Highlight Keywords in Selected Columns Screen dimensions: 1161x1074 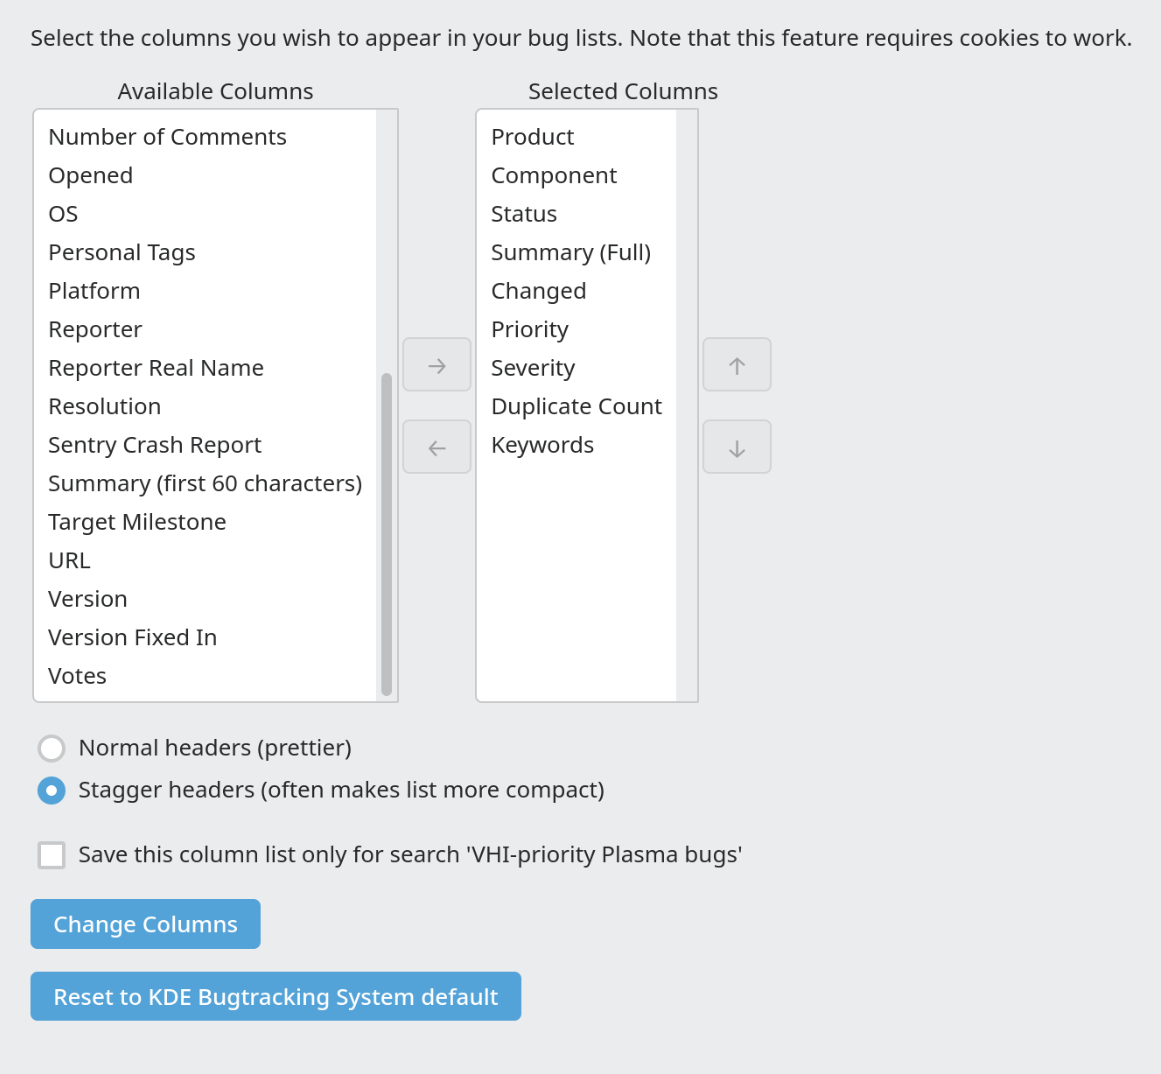542,445
